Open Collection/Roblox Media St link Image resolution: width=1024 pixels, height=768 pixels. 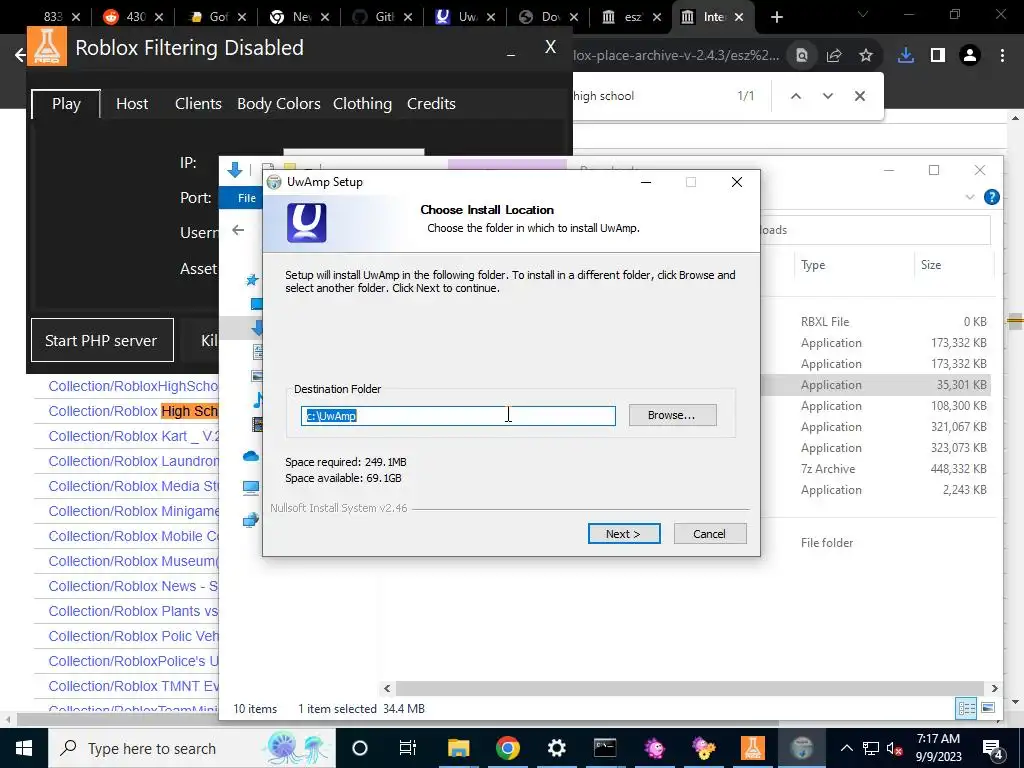tap(133, 486)
